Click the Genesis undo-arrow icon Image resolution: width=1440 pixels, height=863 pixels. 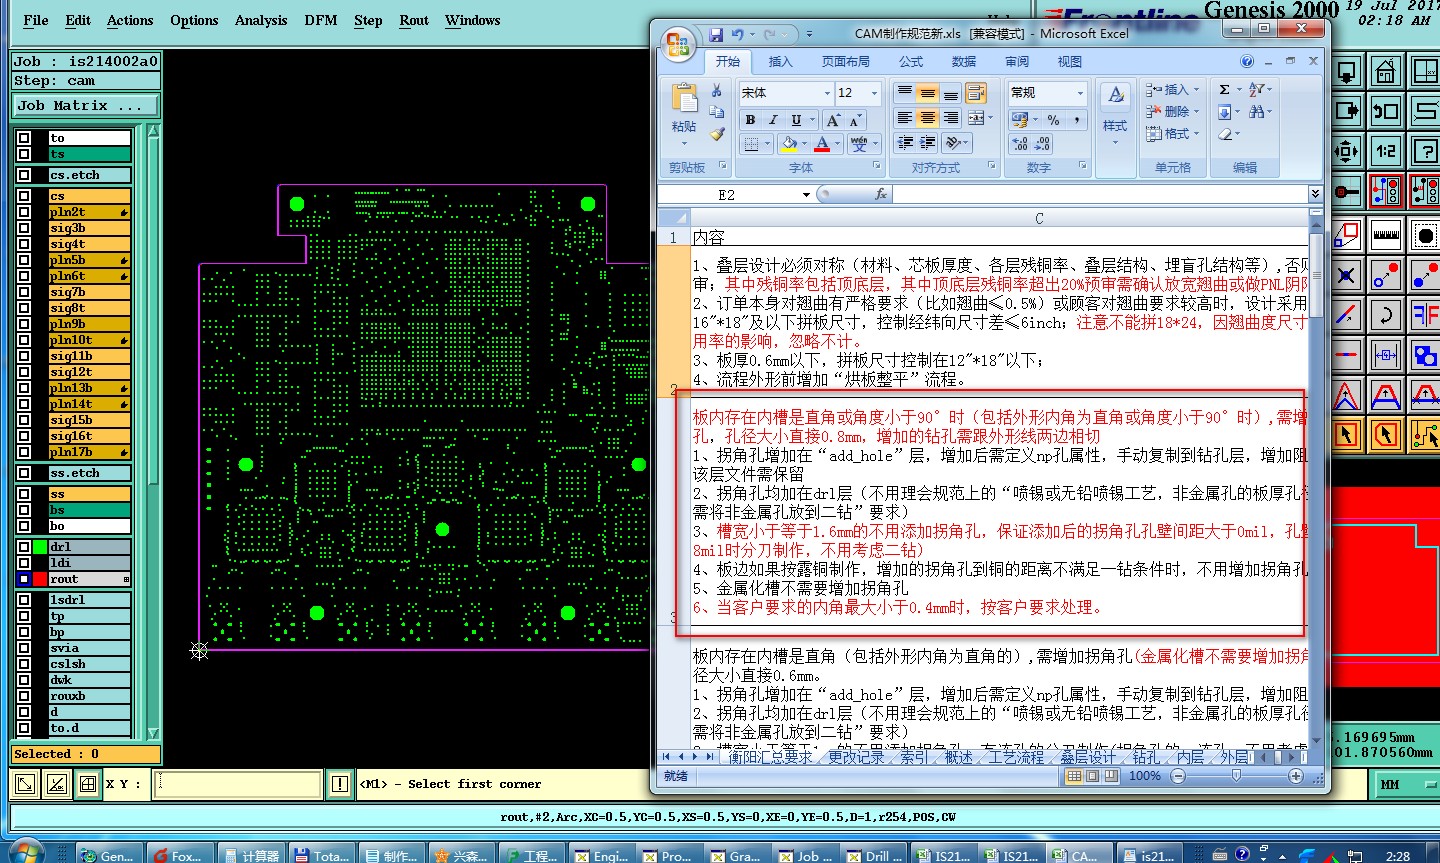coord(1385,112)
